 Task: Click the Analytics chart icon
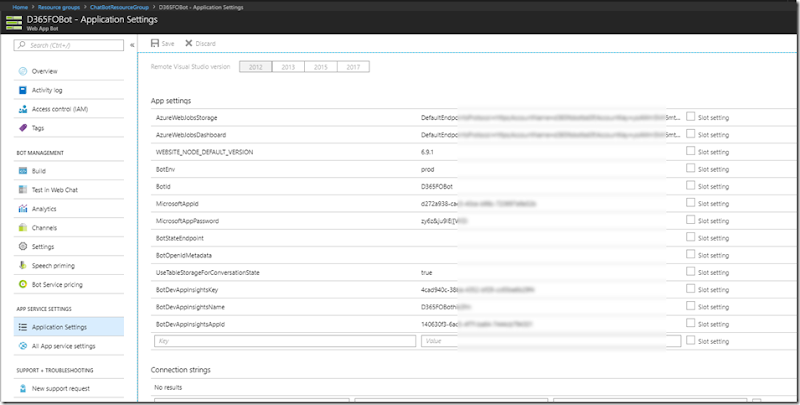(x=22, y=209)
